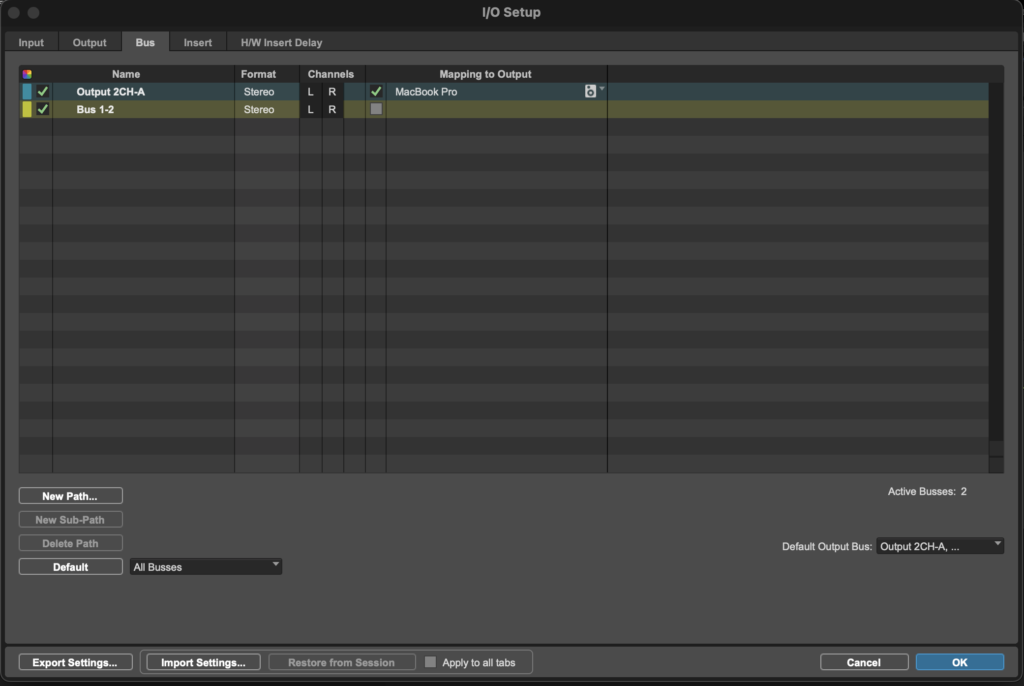Click the R channel of Output 2CH-A
This screenshot has height=686, width=1024.
pyautogui.click(x=332, y=92)
